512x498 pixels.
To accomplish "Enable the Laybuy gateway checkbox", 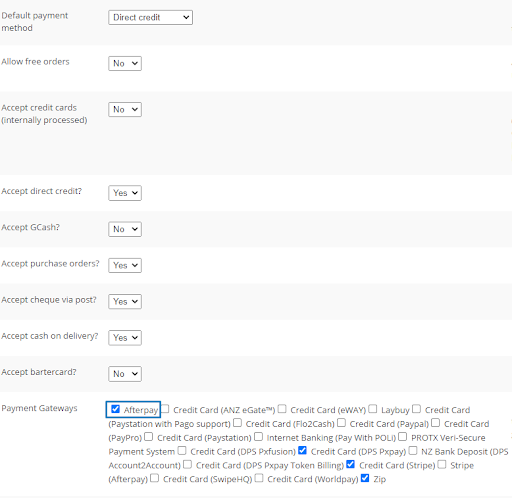I will pyautogui.click(x=373, y=409).
